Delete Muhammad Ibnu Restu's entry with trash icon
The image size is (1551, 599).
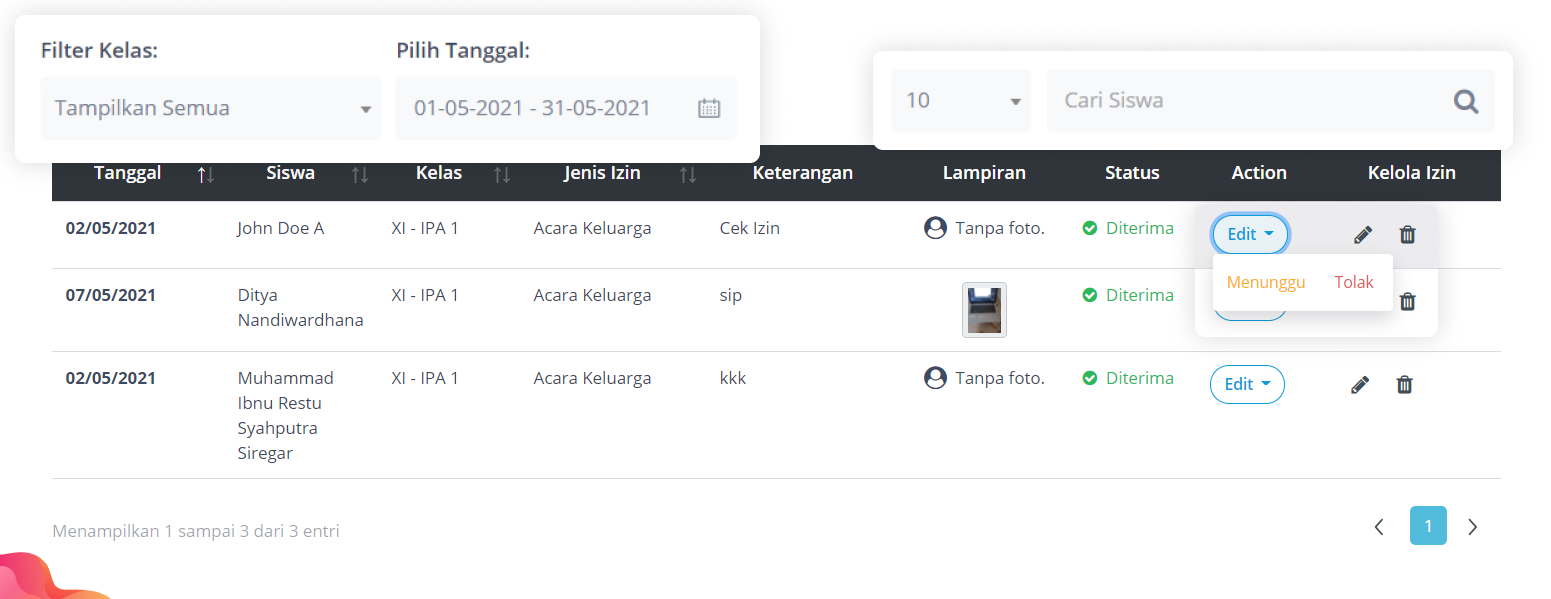1405,385
